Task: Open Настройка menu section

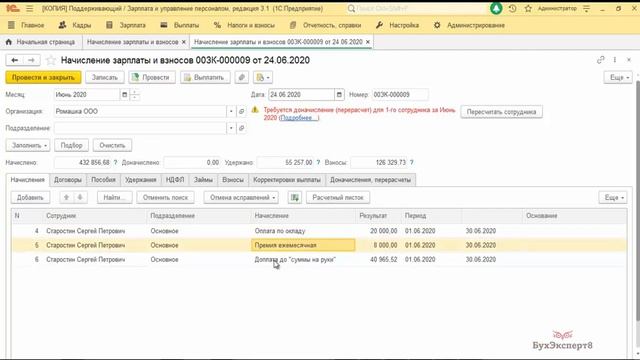Action: 397,25
